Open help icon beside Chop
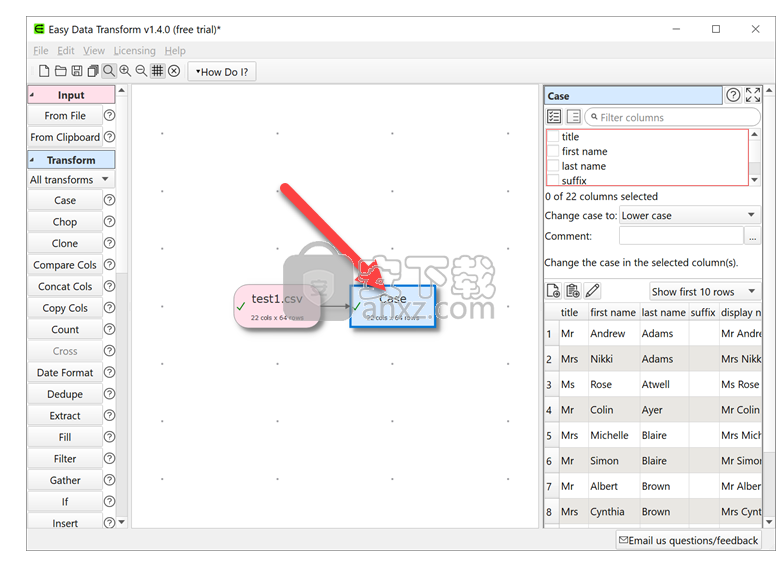Screen dimensions: 783x565 (x=109, y=222)
